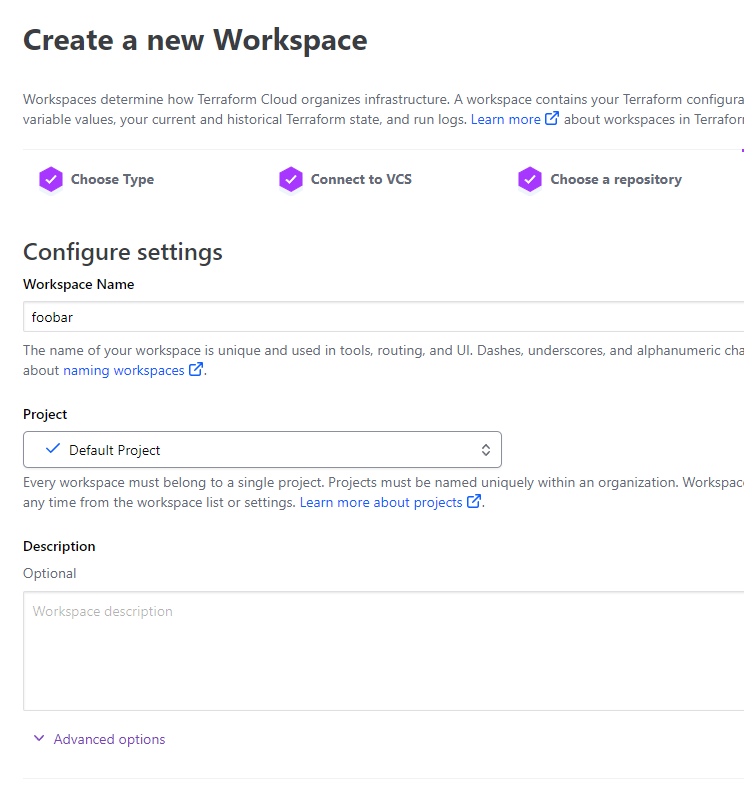This screenshot has width=744, height=795.
Task: Open the Learn more link about workspaces
Action: tap(505, 119)
